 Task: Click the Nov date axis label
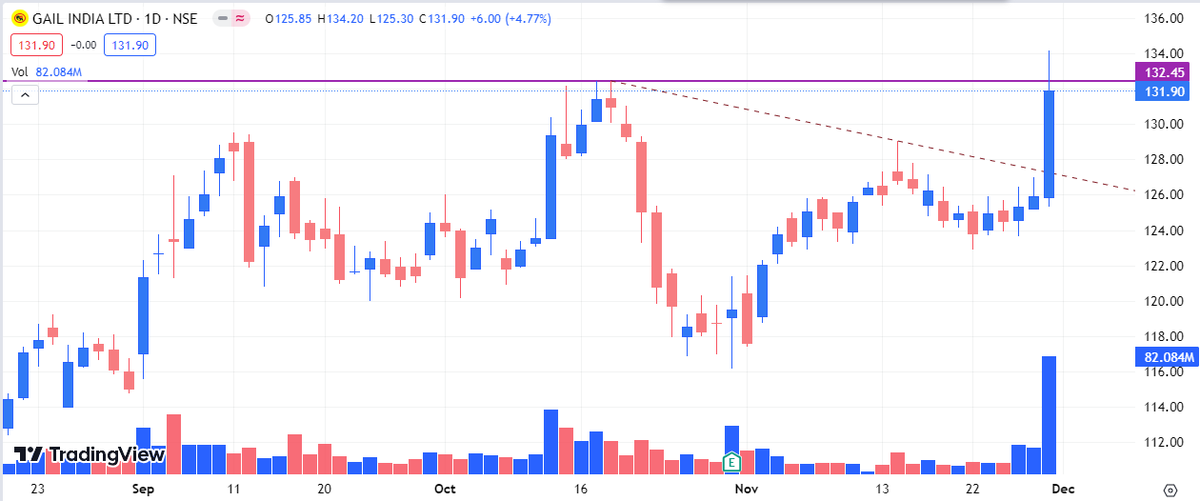tap(745, 489)
